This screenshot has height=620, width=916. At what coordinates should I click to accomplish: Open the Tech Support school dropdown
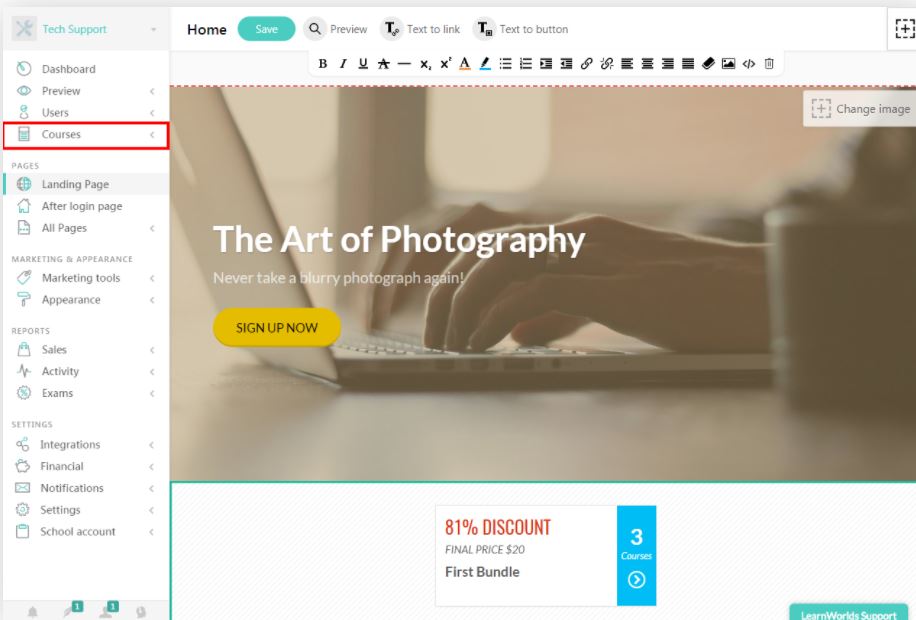86,29
